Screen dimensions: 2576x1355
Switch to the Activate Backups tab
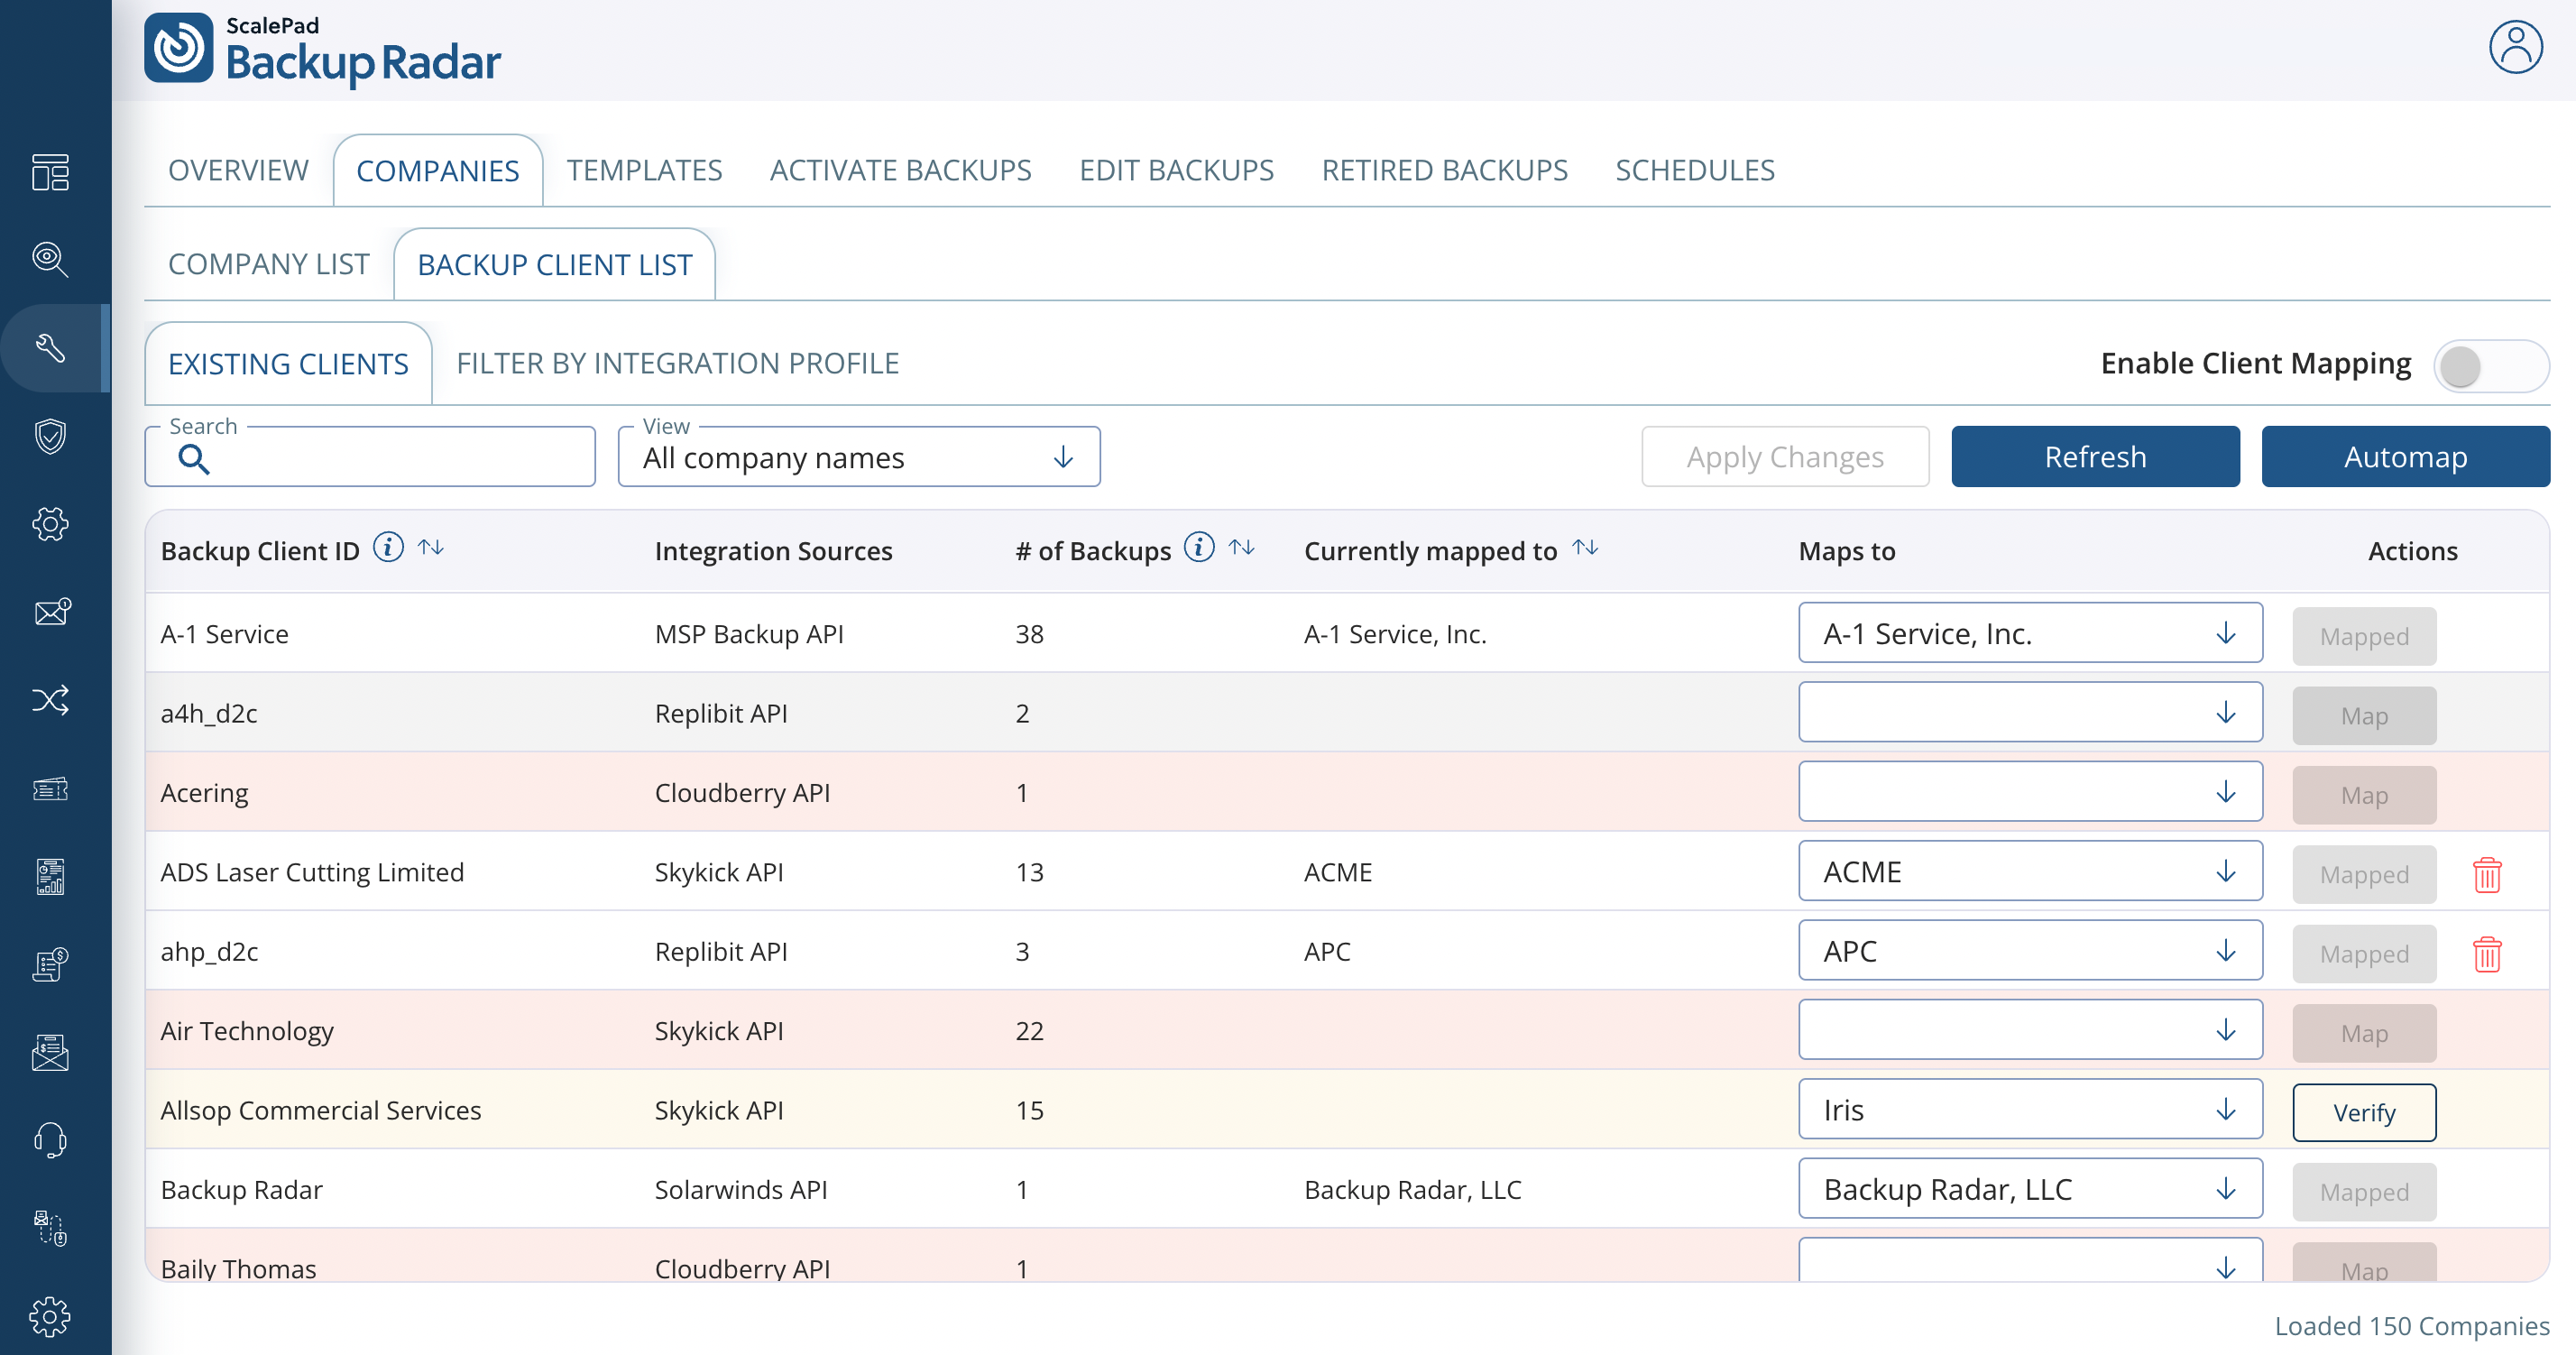click(x=900, y=170)
